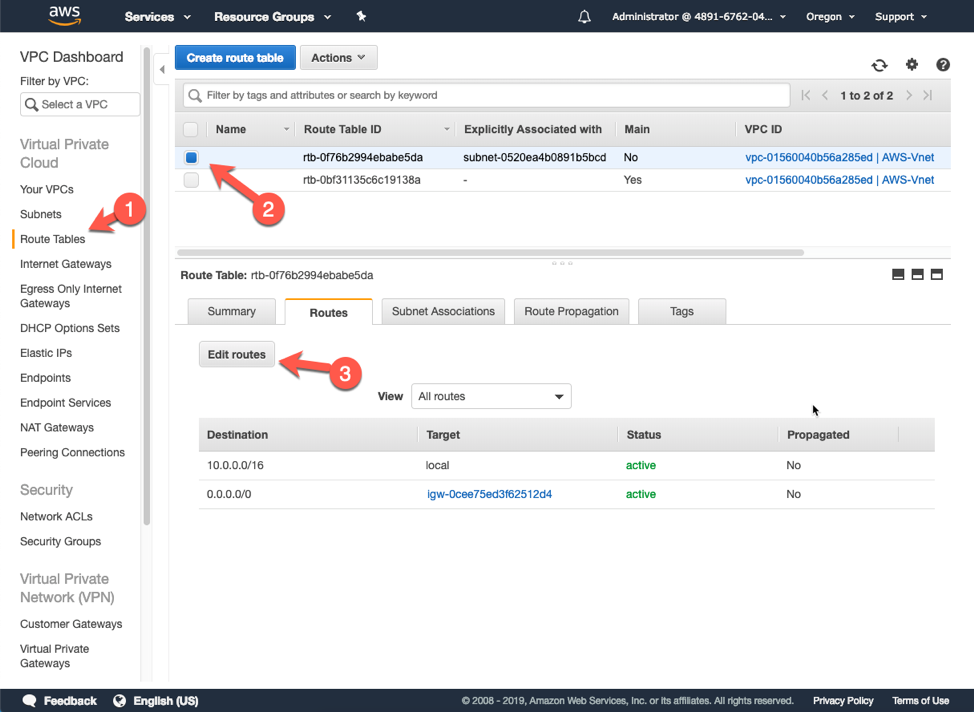Click the Create route table button
The image size is (974, 712).
[235, 58]
